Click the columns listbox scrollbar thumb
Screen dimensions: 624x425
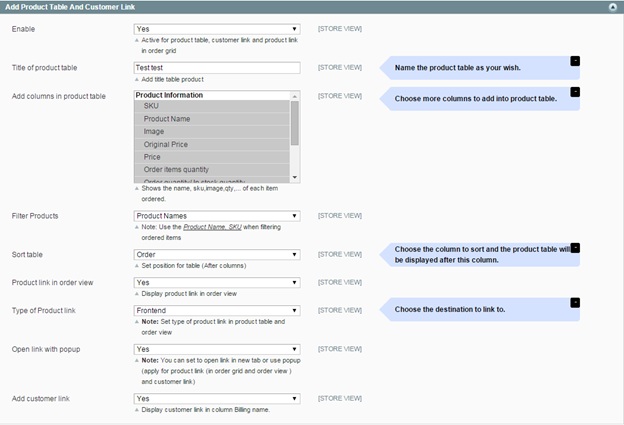point(294,123)
